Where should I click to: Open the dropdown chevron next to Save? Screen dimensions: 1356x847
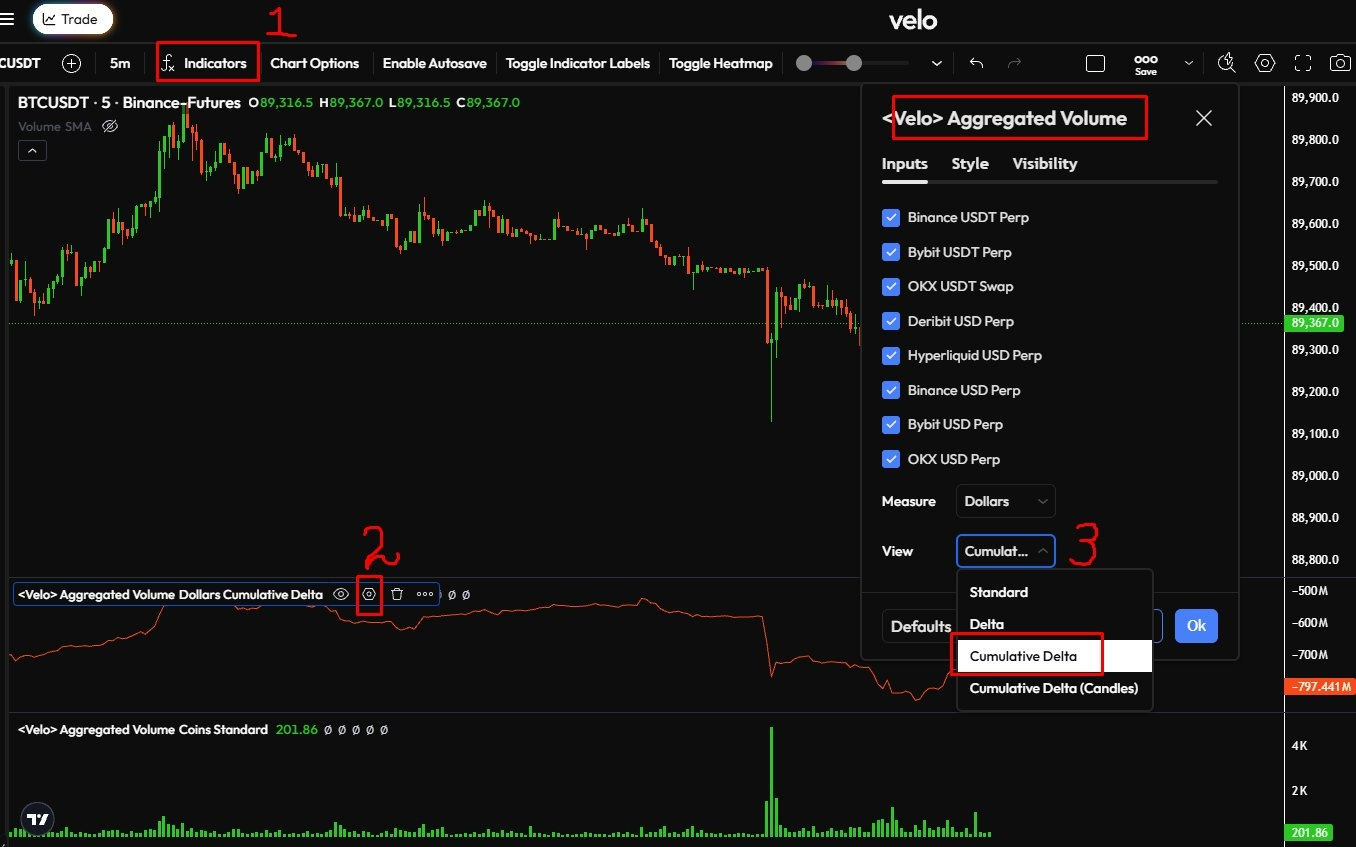pos(1189,63)
